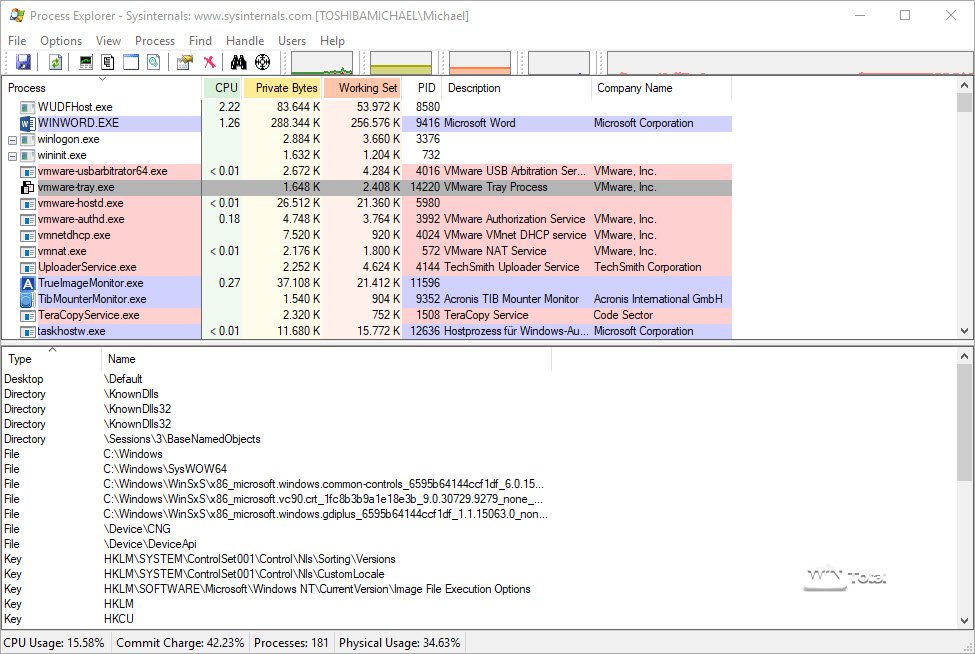Toggle the Show Process Tree toolbar icon

click(x=108, y=62)
